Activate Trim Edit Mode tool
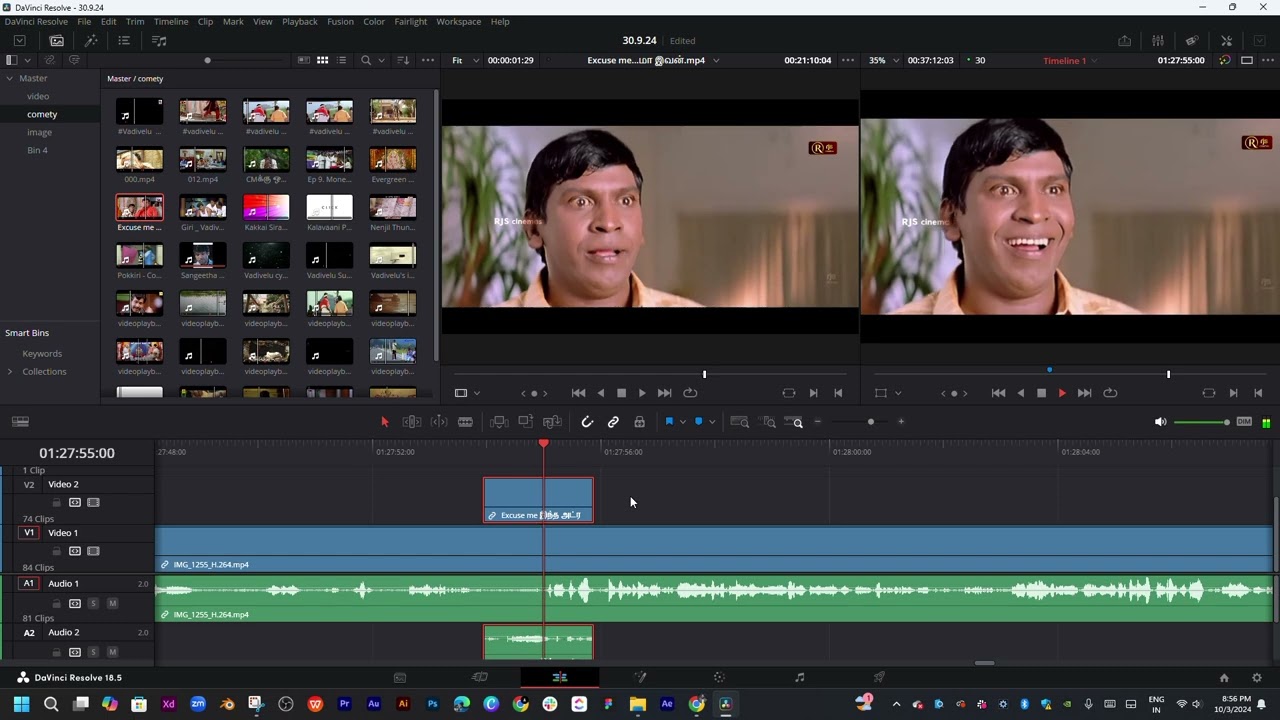 [411, 422]
